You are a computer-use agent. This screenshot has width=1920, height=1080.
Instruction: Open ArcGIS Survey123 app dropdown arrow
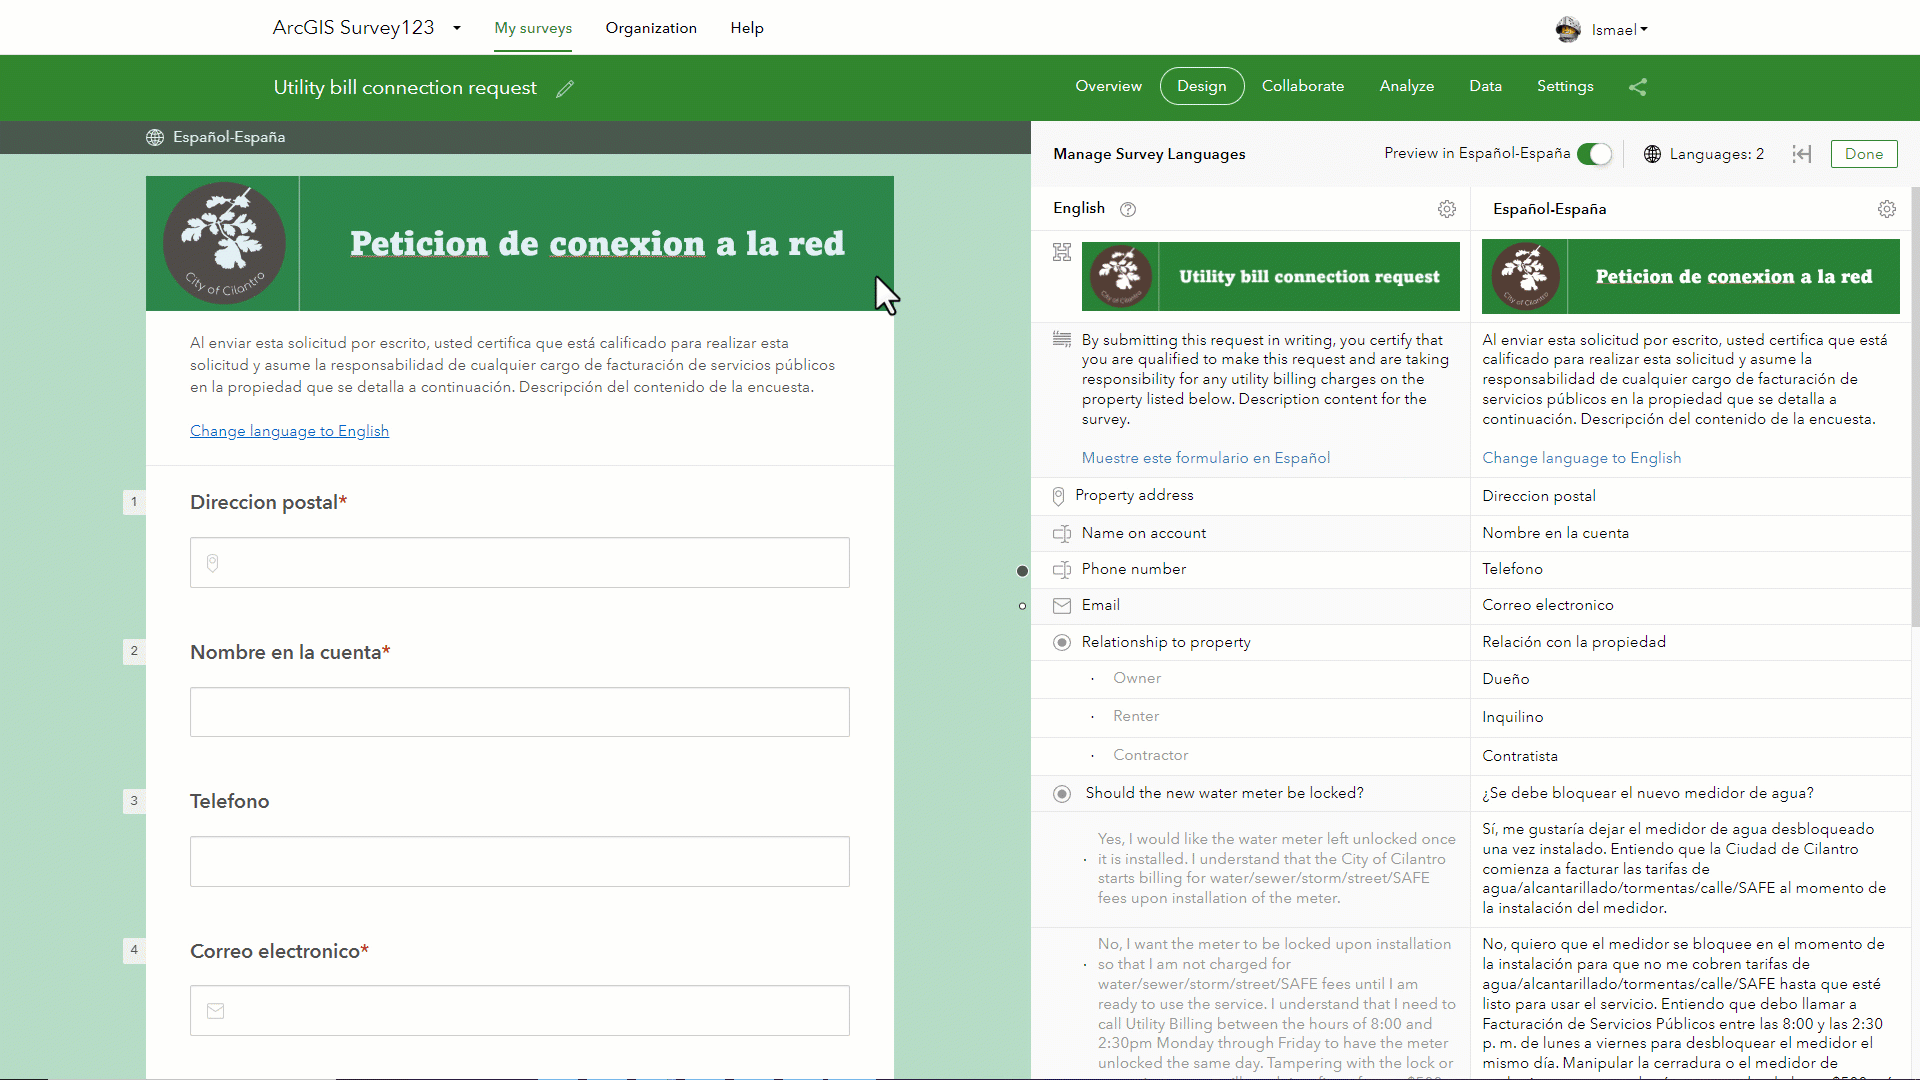(457, 28)
